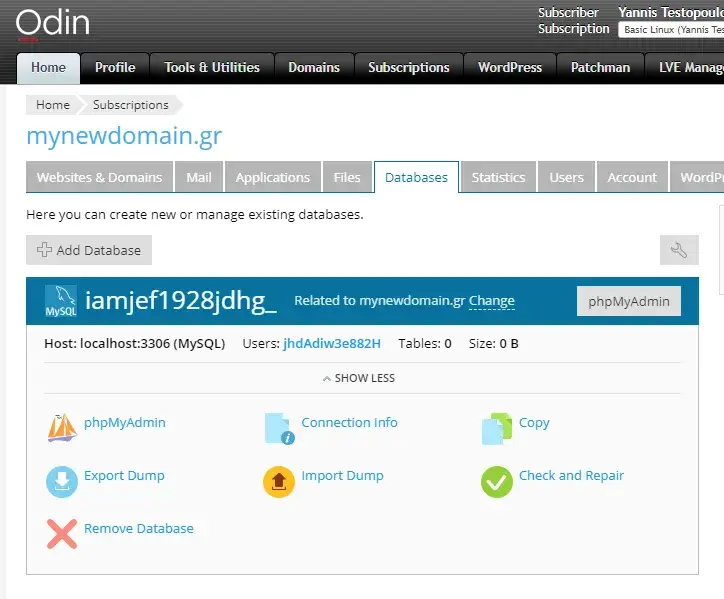724x599 pixels.
Task: Switch to the Users tab
Action: pyautogui.click(x=567, y=177)
